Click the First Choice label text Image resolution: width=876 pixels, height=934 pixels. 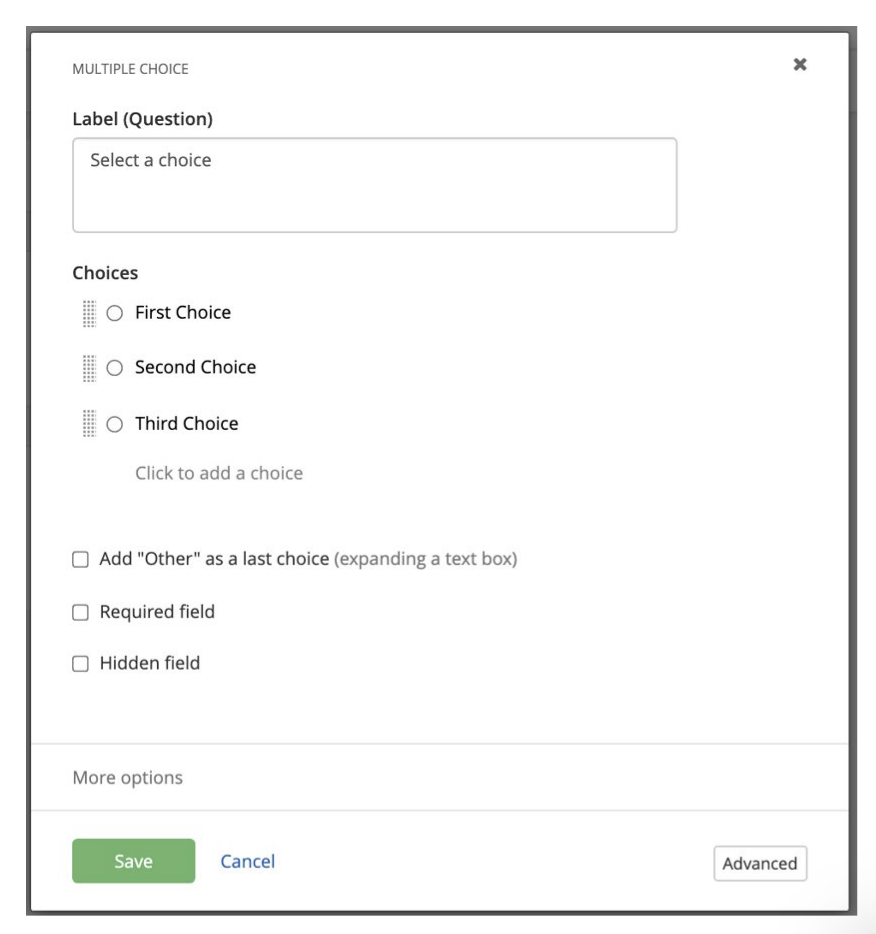183,313
